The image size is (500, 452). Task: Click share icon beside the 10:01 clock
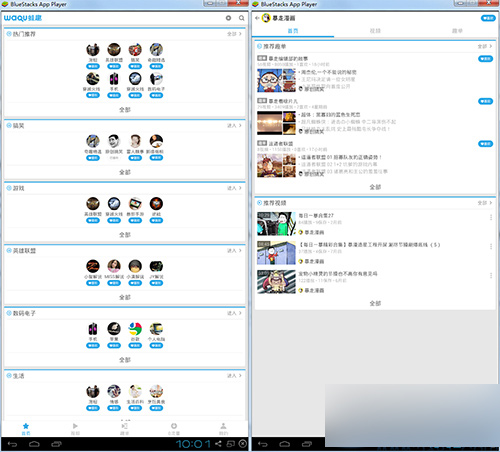pos(218,444)
